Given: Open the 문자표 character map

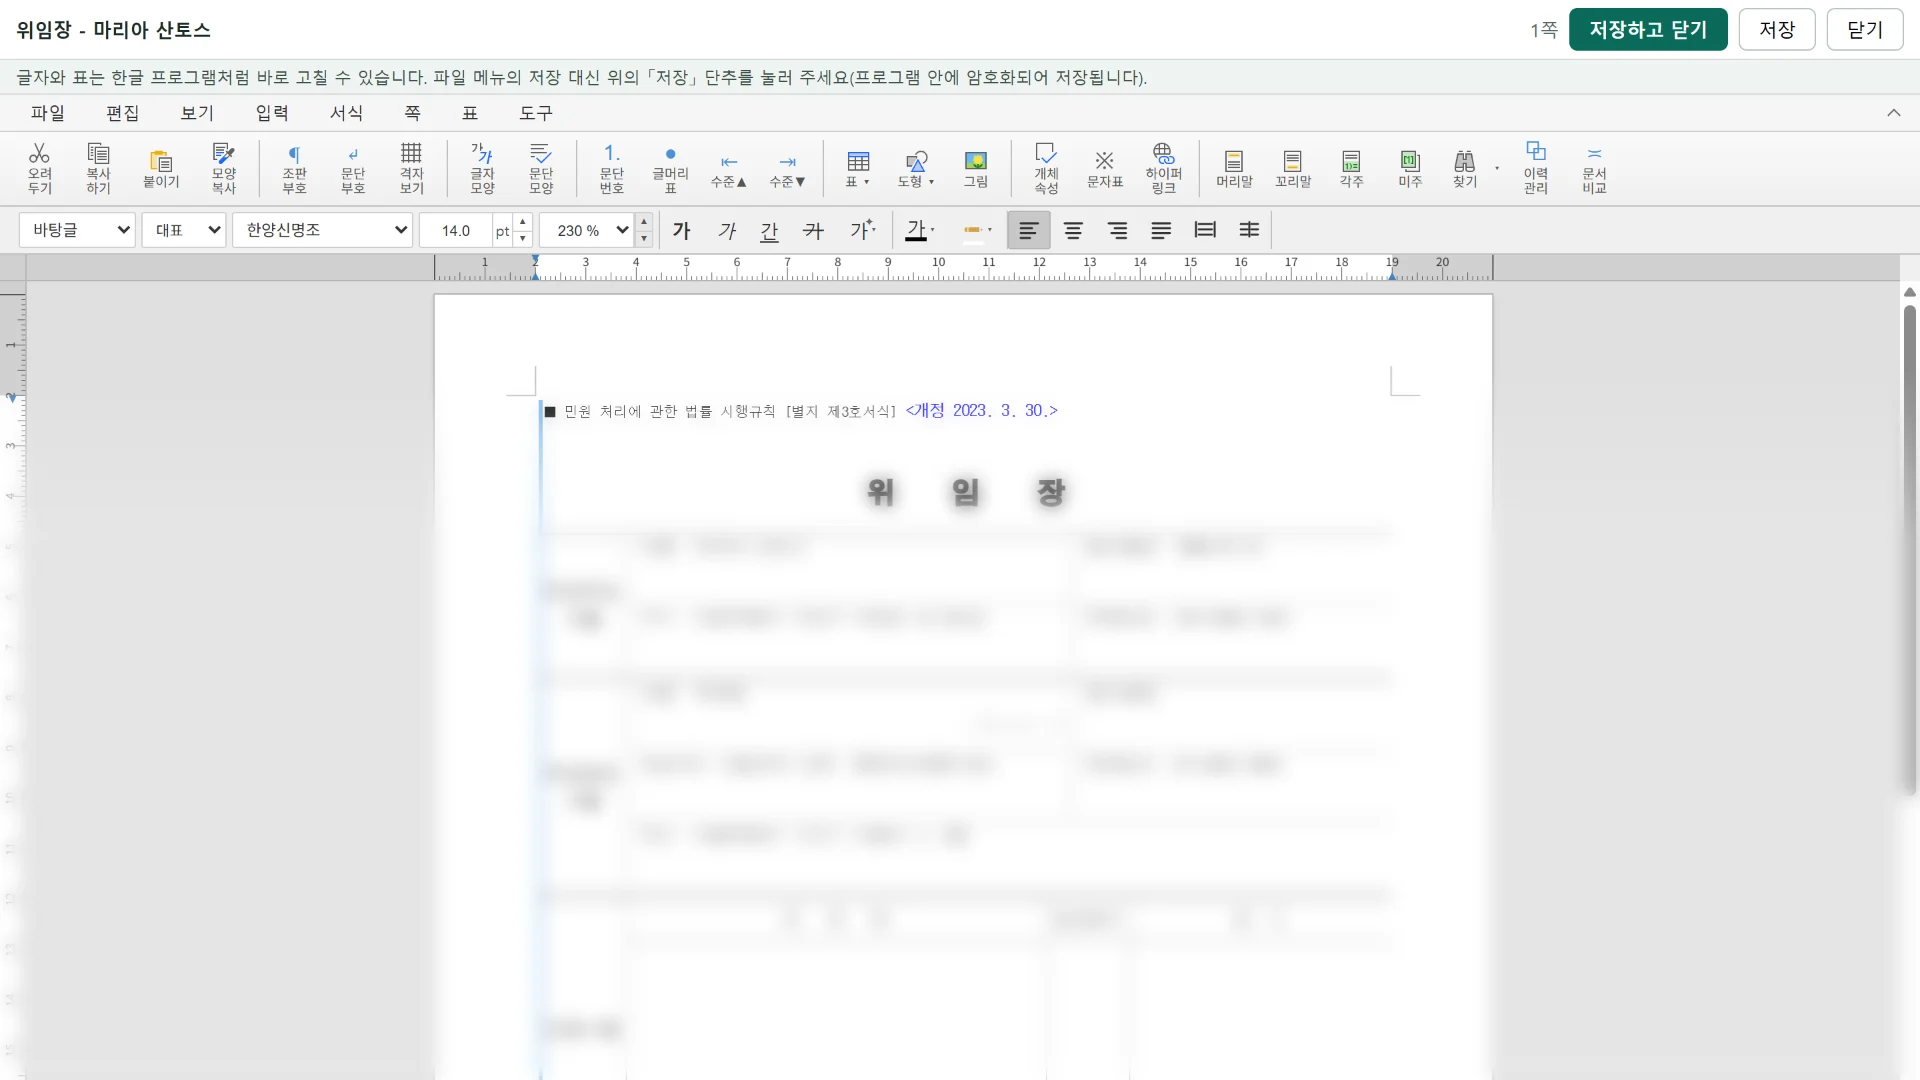Looking at the screenshot, I should [x=1105, y=167].
